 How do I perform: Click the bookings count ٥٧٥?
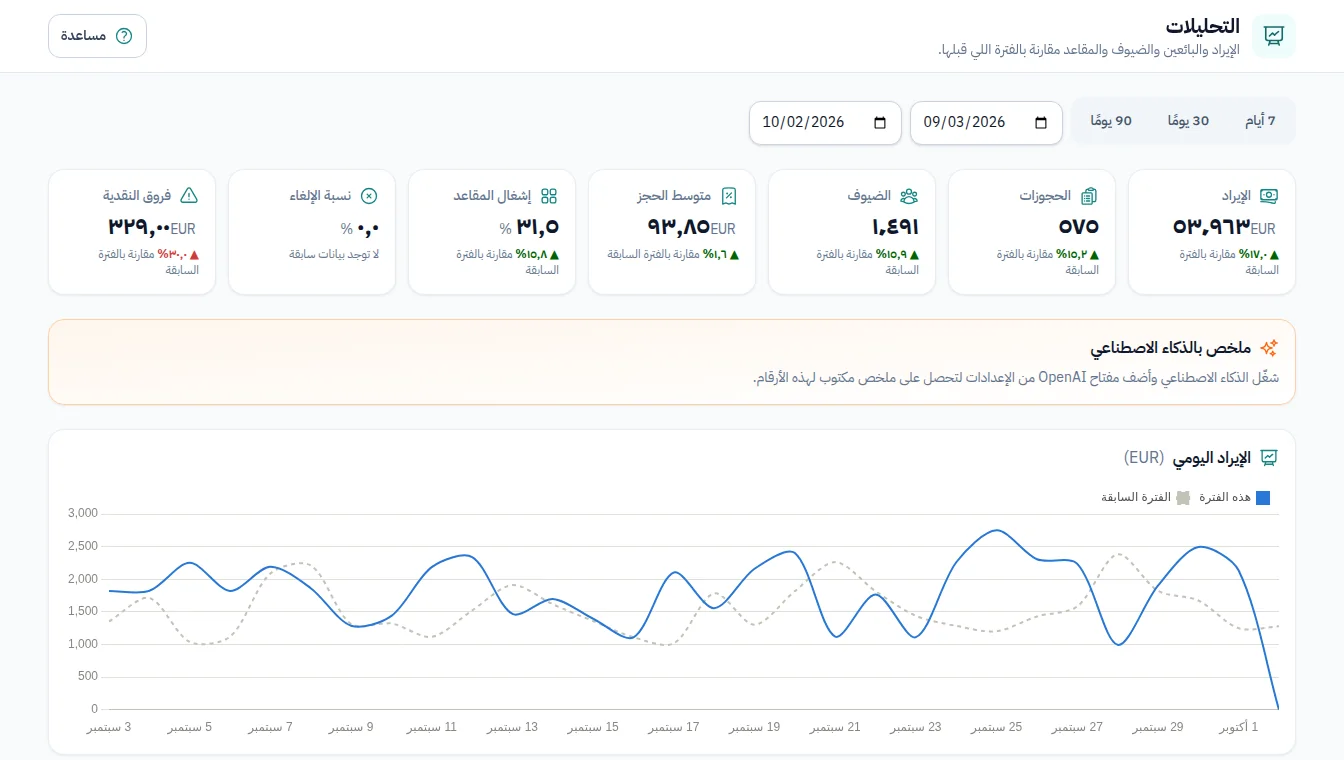1077,227
